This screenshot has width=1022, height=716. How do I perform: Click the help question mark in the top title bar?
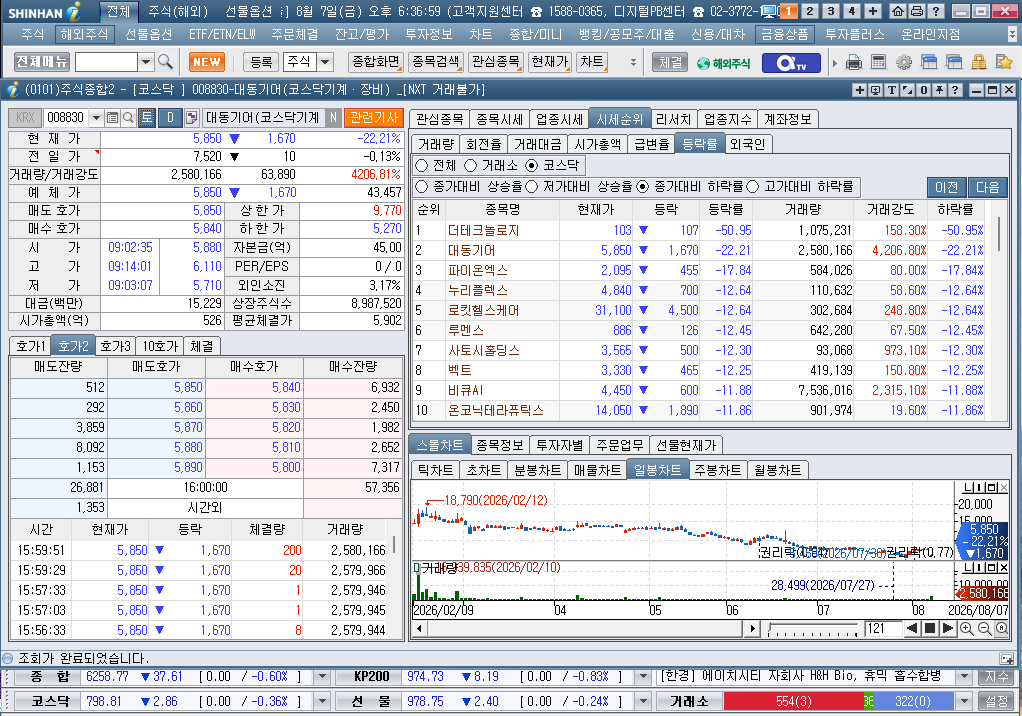pos(936,11)
